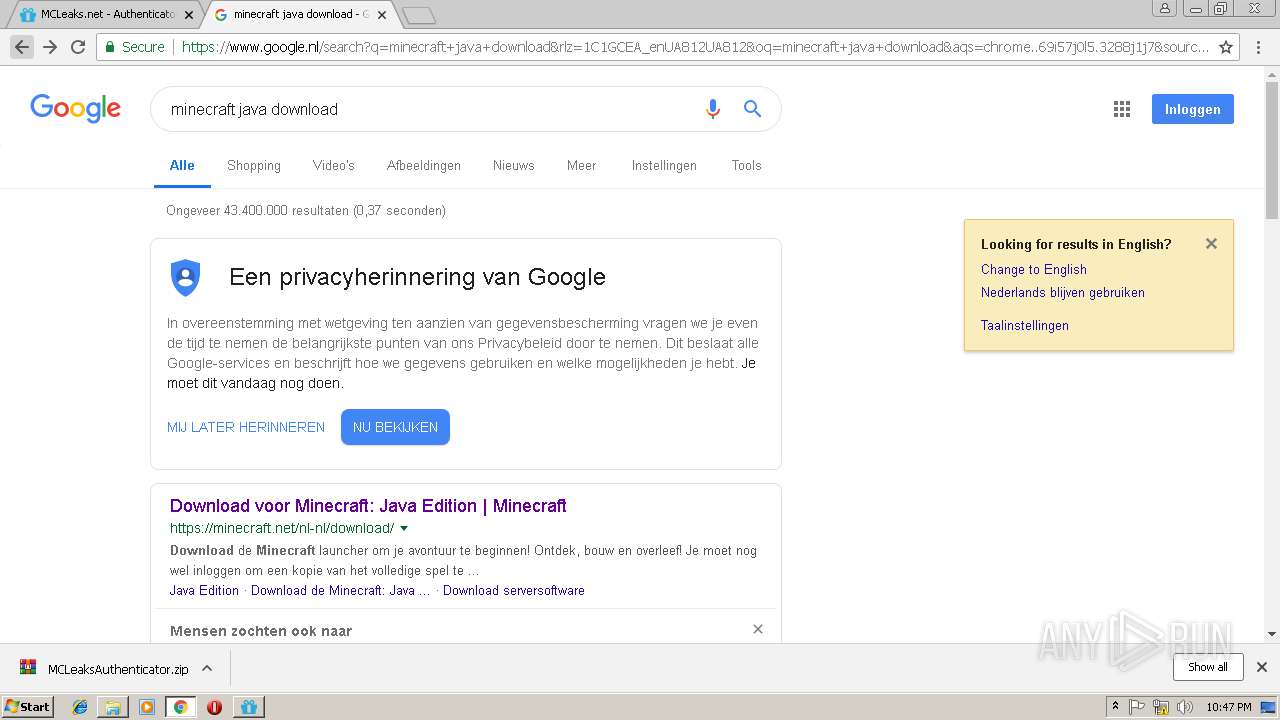Open the Opera taskbar icon

click(214, 707)
